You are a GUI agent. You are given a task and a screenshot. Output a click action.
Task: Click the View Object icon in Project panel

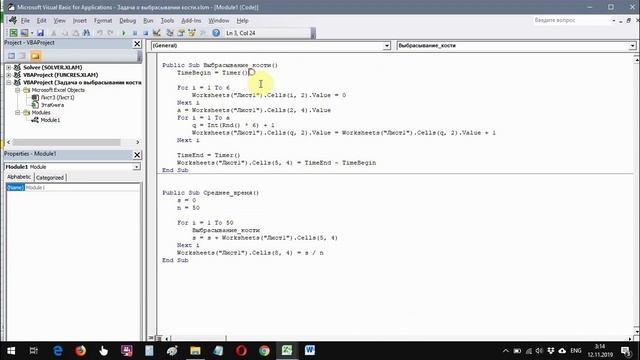click(22, 56)
